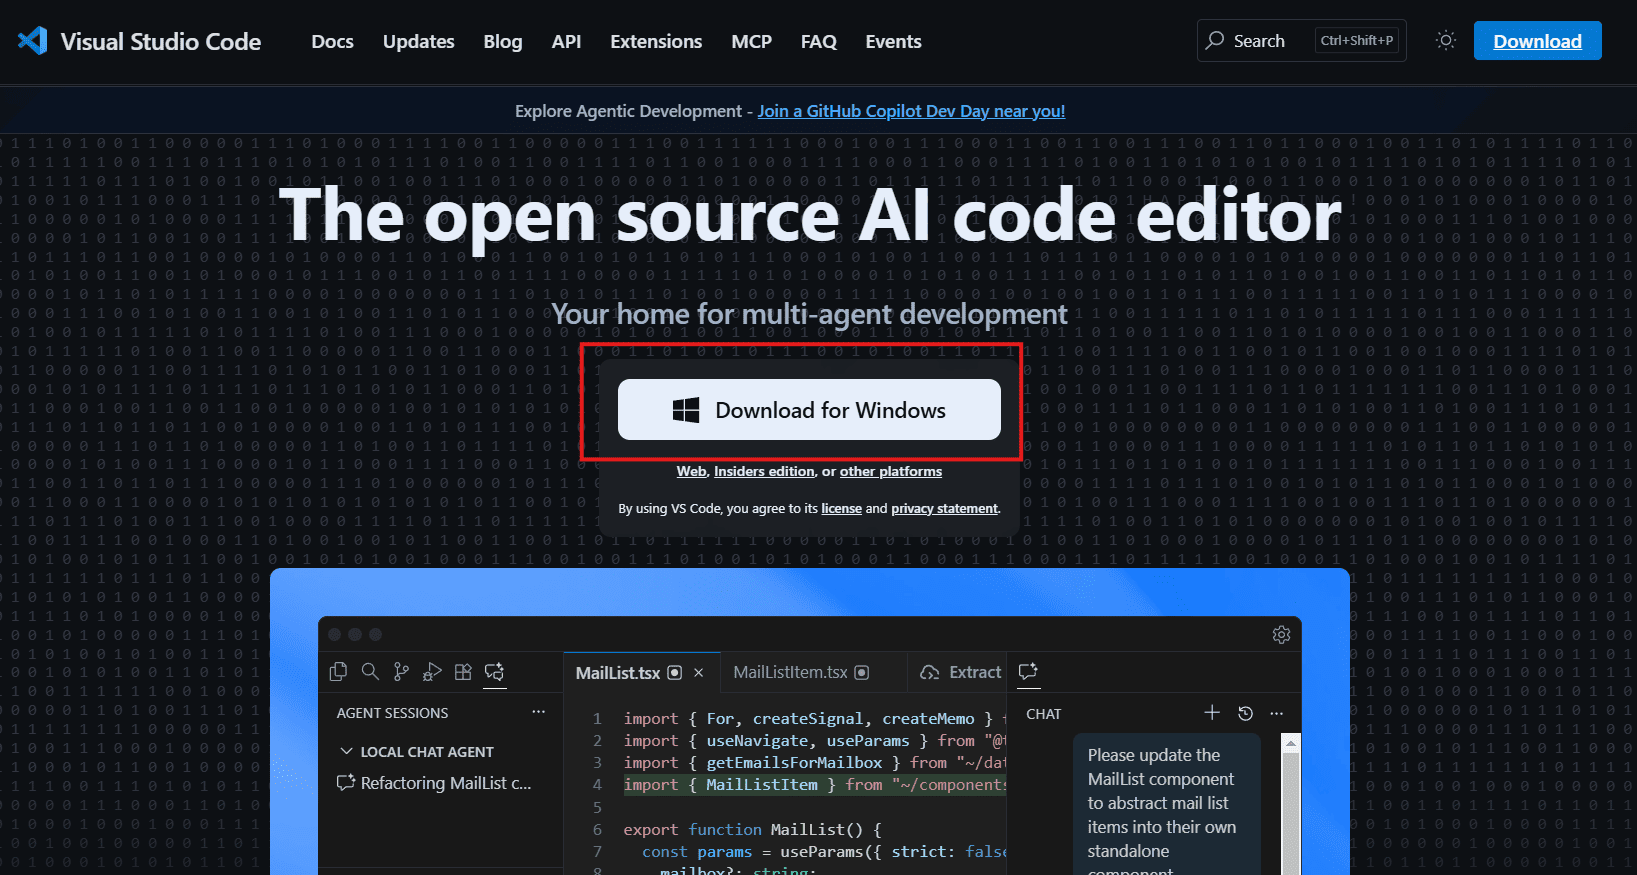Click the magnifier icon in the Search box
The height and width of the screenshot is (875, 1637).
[x=1215, y=41]
